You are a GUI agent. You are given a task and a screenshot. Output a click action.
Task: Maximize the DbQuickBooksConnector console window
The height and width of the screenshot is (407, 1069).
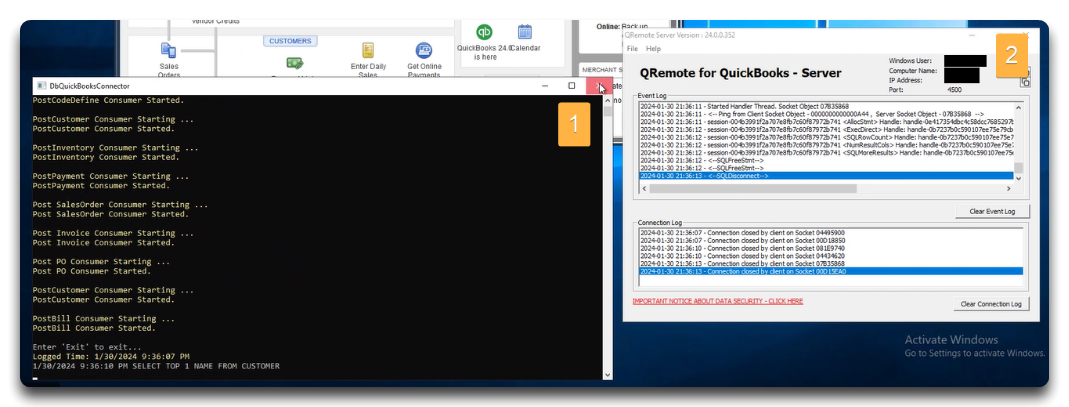pos(572,86)
